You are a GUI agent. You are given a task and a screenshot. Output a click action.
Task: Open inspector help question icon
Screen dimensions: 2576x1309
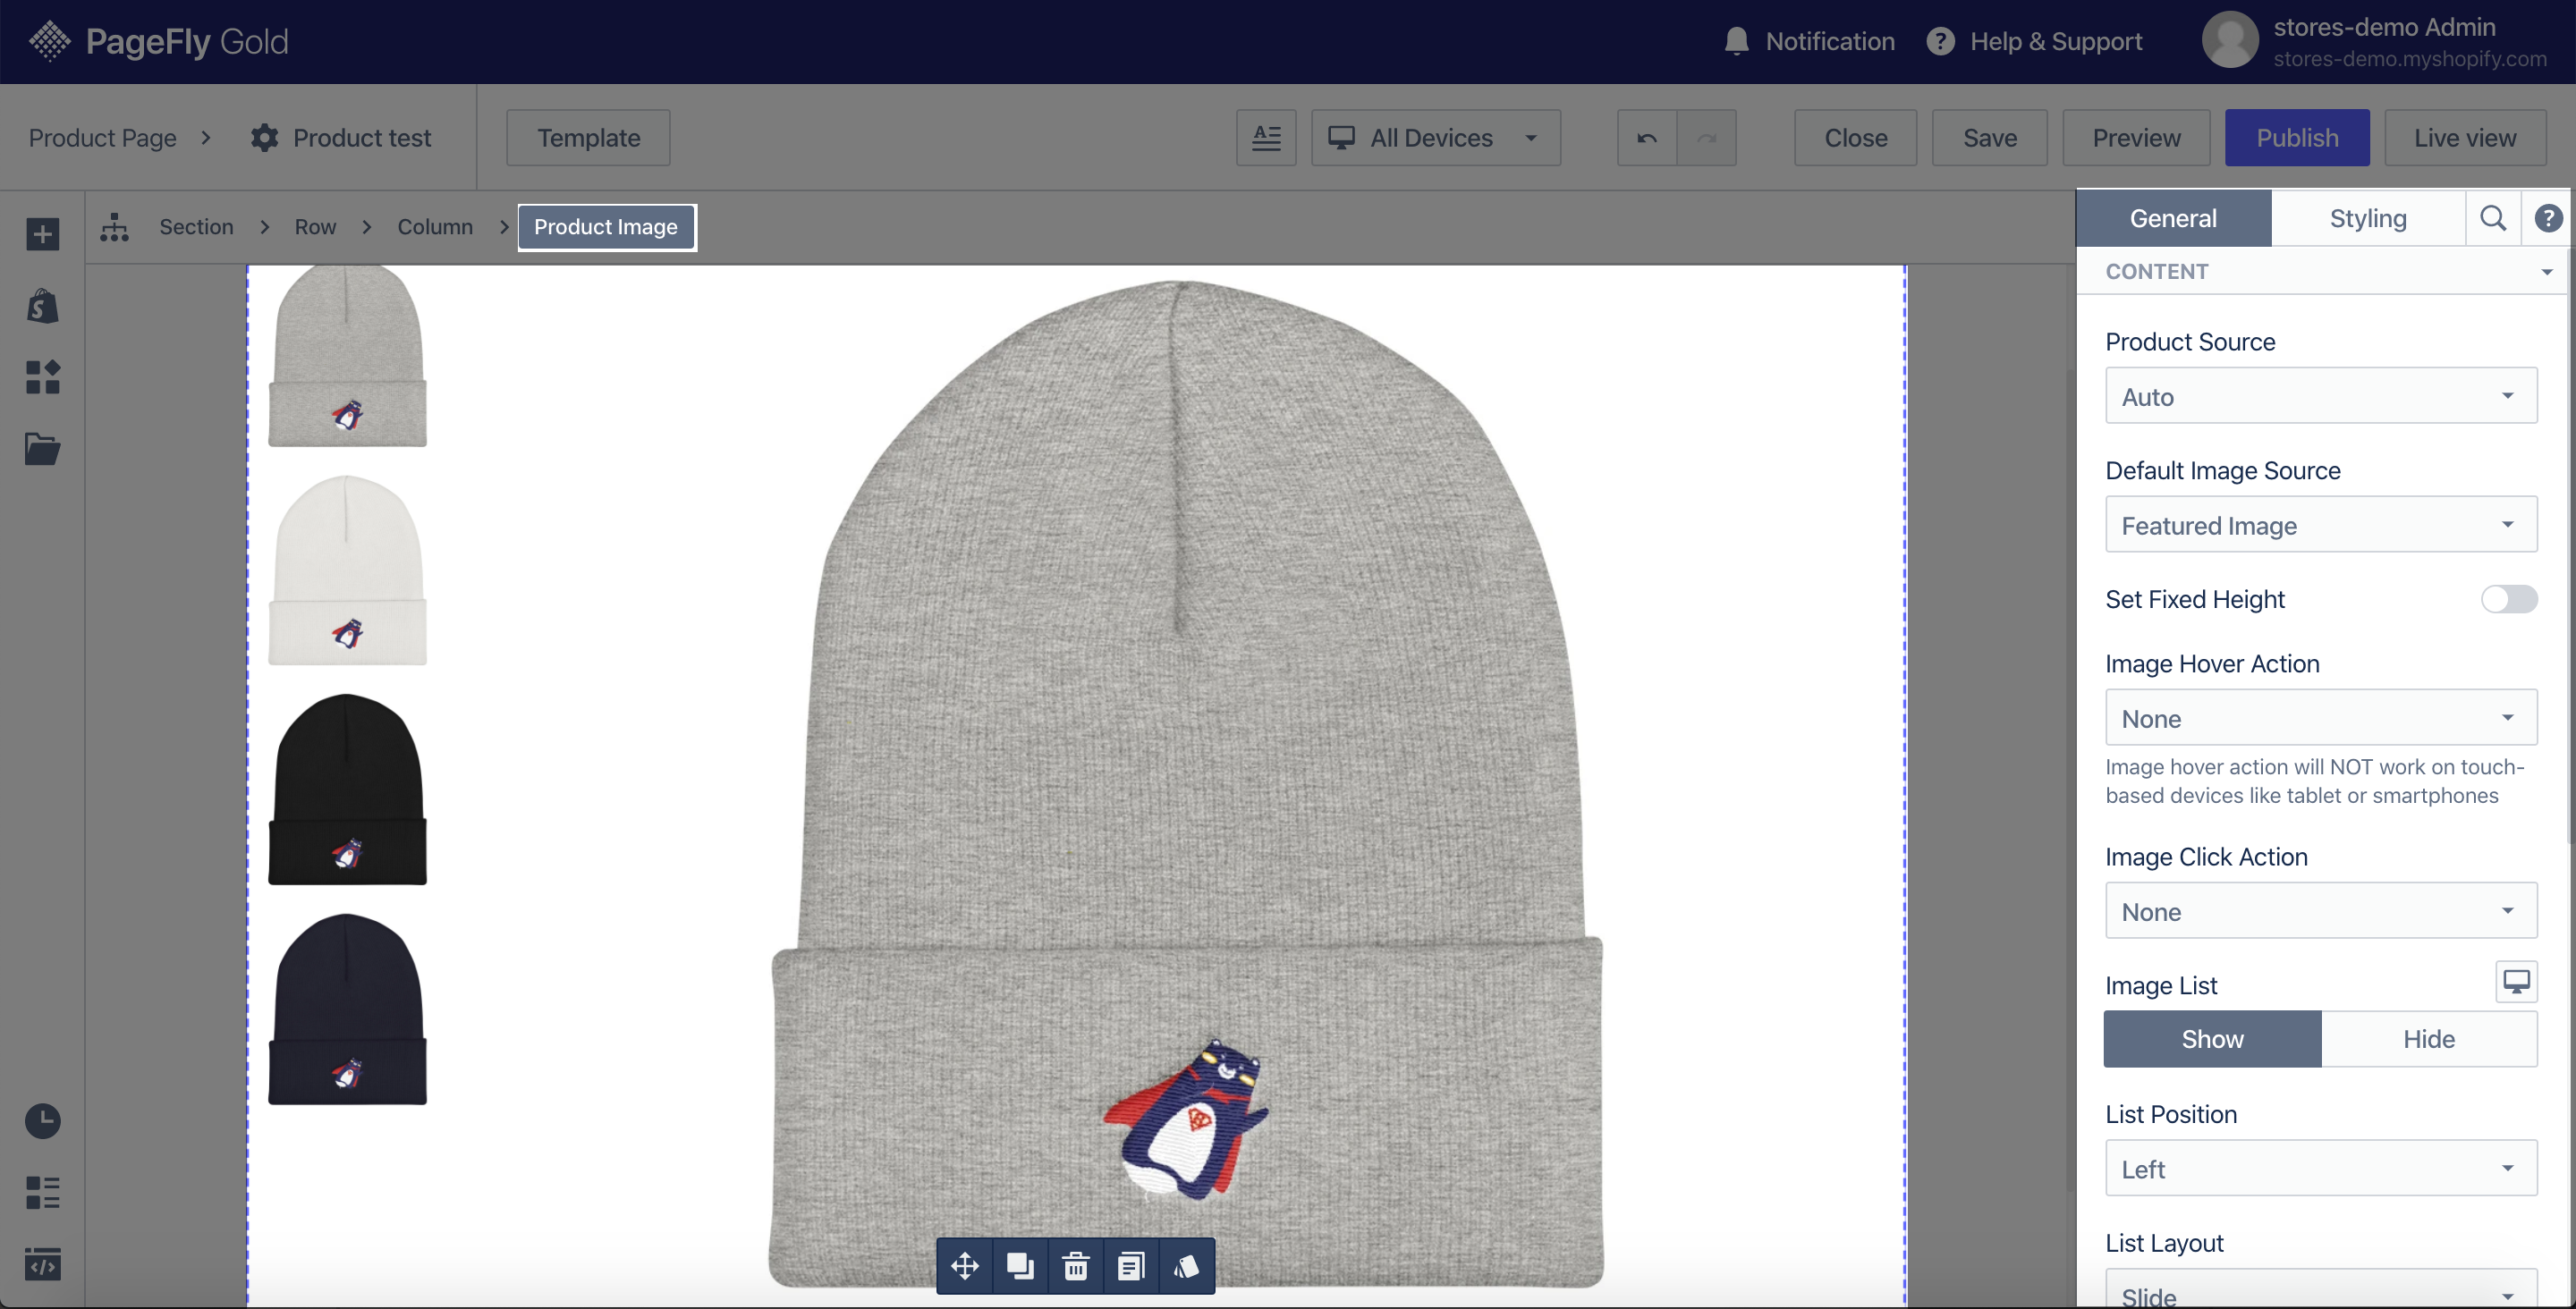(x=2548, y=218)
